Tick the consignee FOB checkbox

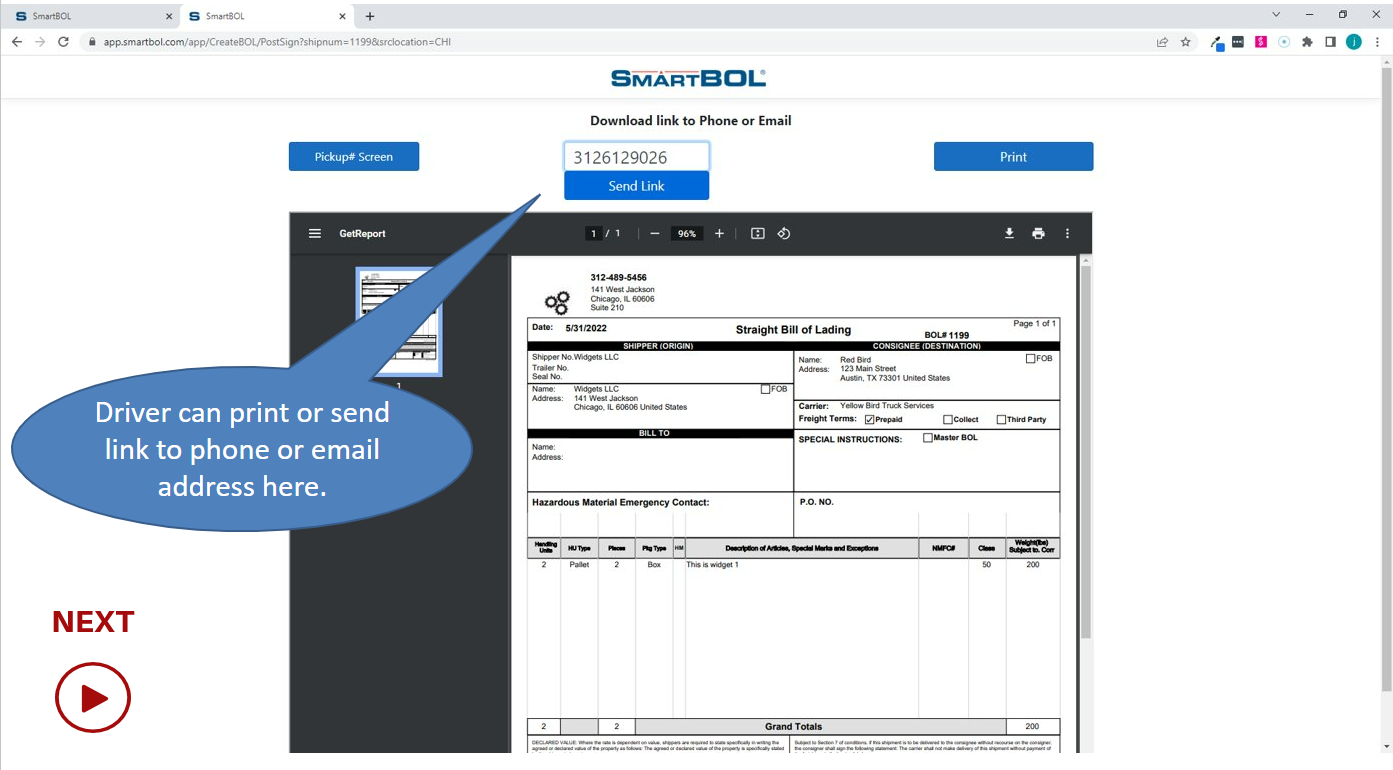coord(1030,358)
